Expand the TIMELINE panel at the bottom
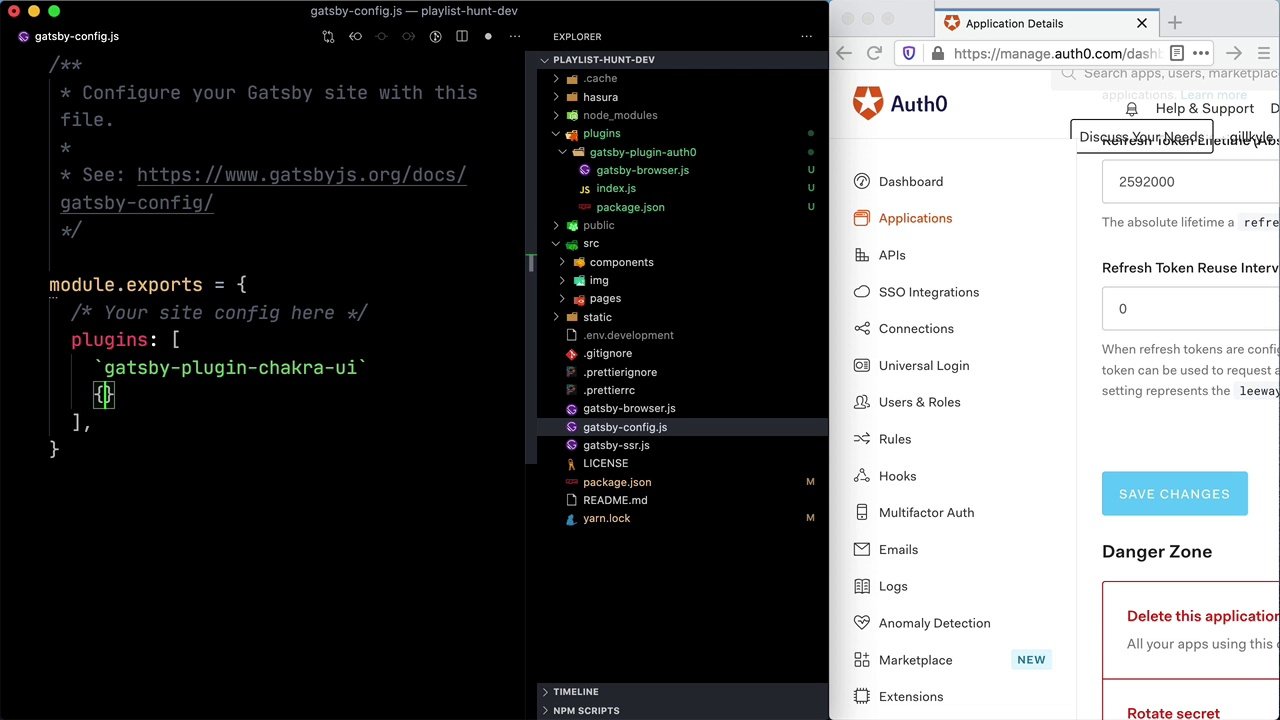This screenshot has height=720, width=1280. [575, 691]
